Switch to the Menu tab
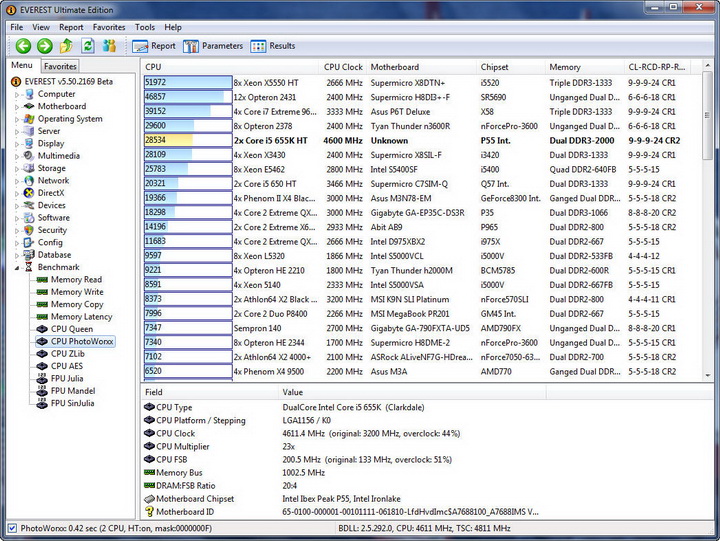Screen dimensions: 720x541 [22, 65]
